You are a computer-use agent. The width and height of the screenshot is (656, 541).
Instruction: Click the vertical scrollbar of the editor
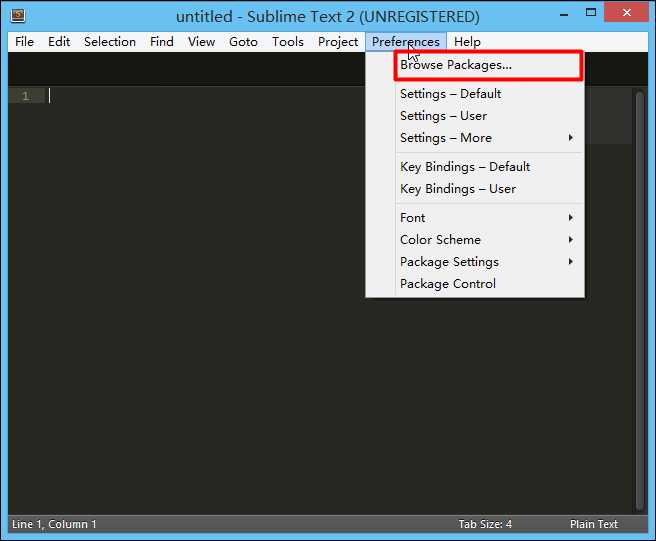coord(639,301)
